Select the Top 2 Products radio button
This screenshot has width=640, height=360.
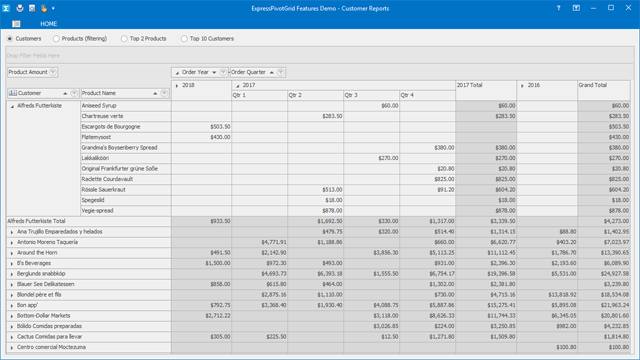tap(124, 39)
